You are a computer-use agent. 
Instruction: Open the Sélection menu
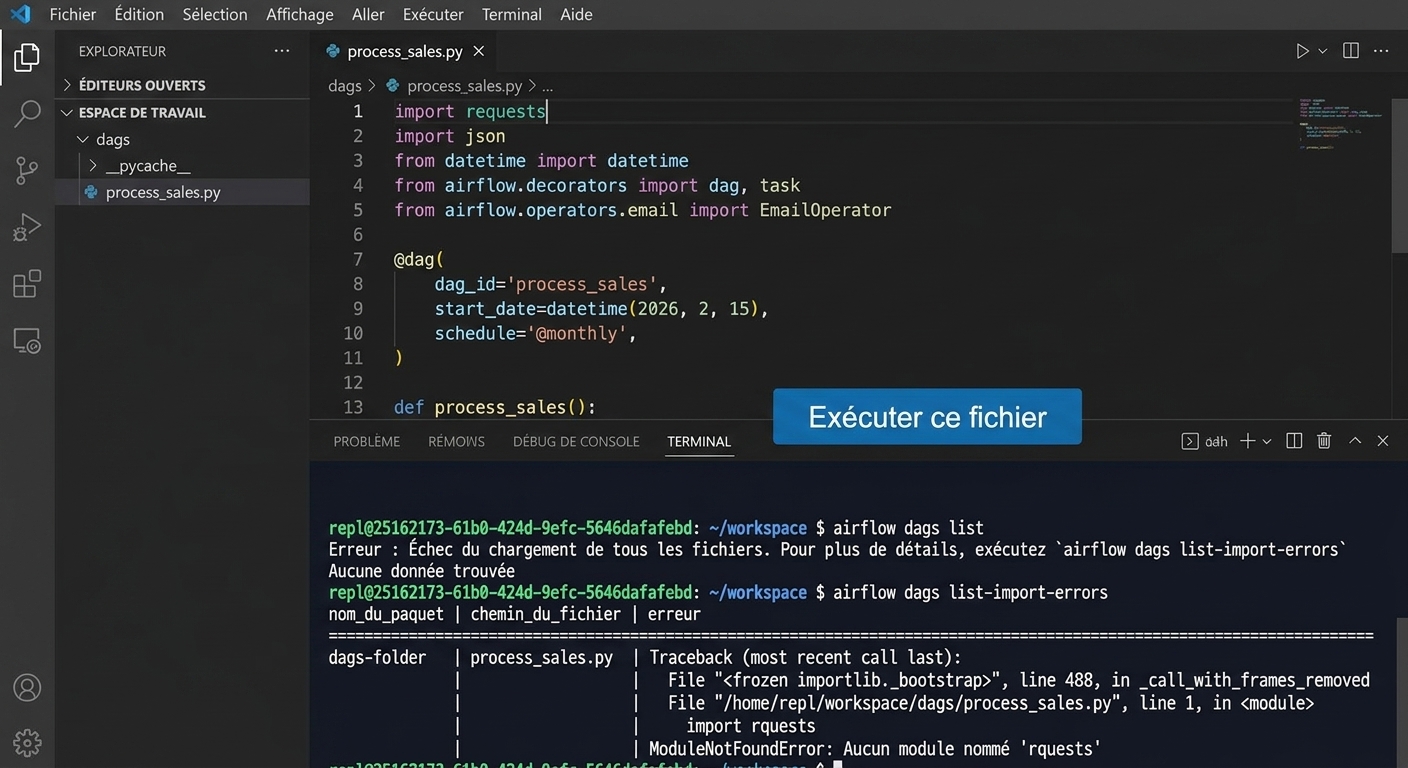pyautogui.click(x=215, y=14)
